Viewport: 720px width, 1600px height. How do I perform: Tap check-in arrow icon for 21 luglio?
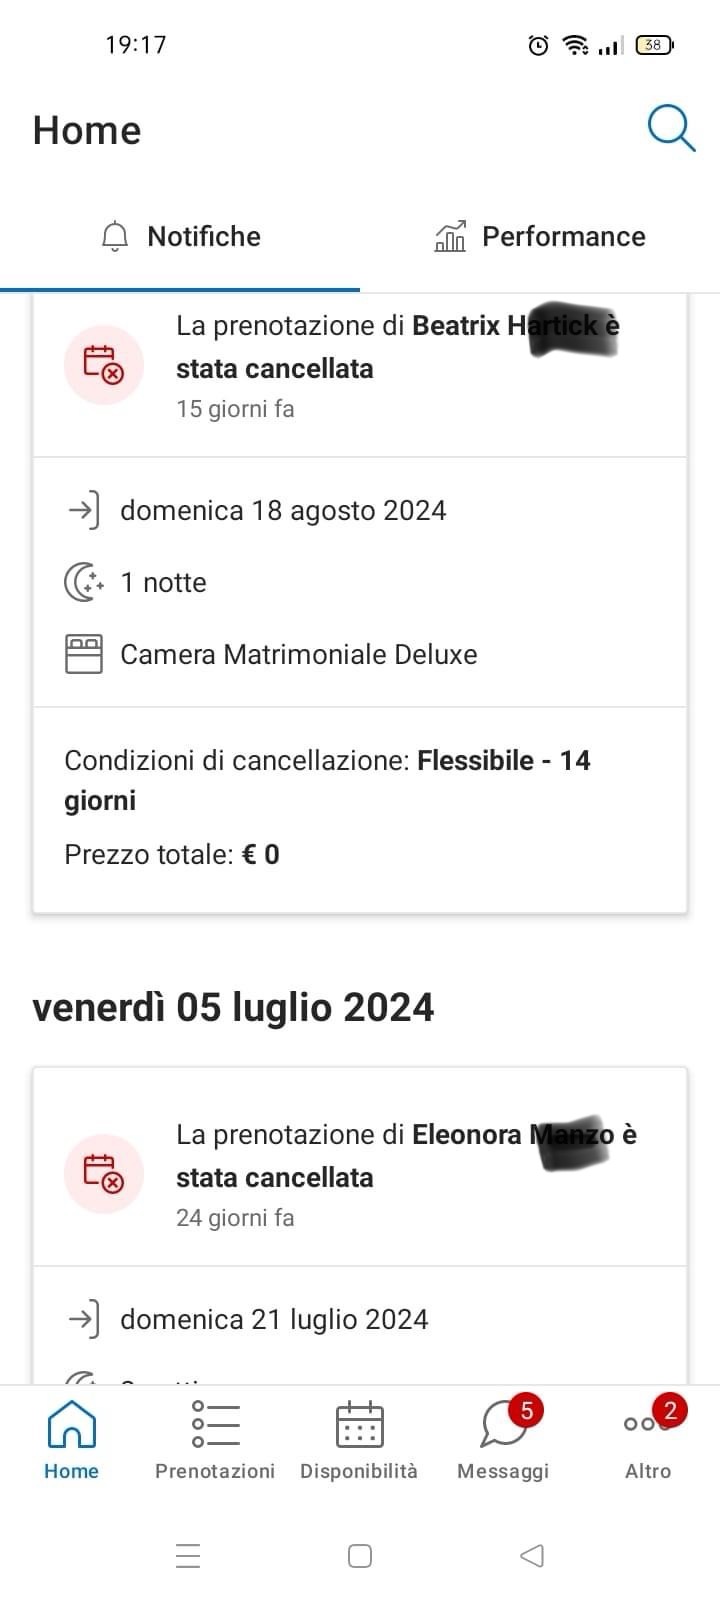click(84, 1319)
